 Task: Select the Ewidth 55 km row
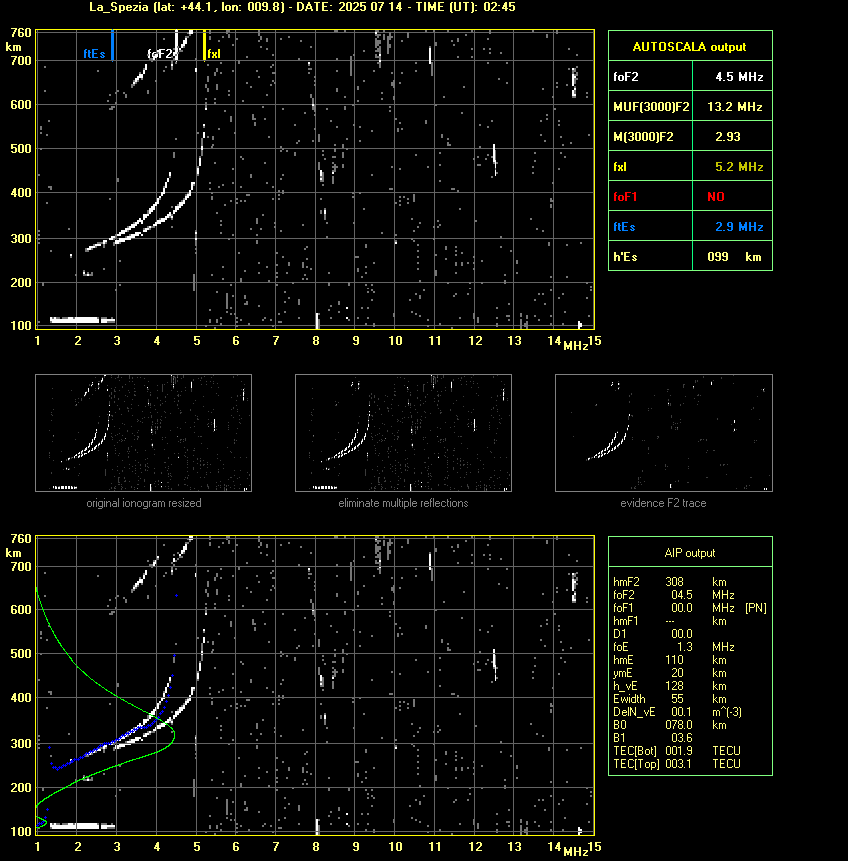670,699
